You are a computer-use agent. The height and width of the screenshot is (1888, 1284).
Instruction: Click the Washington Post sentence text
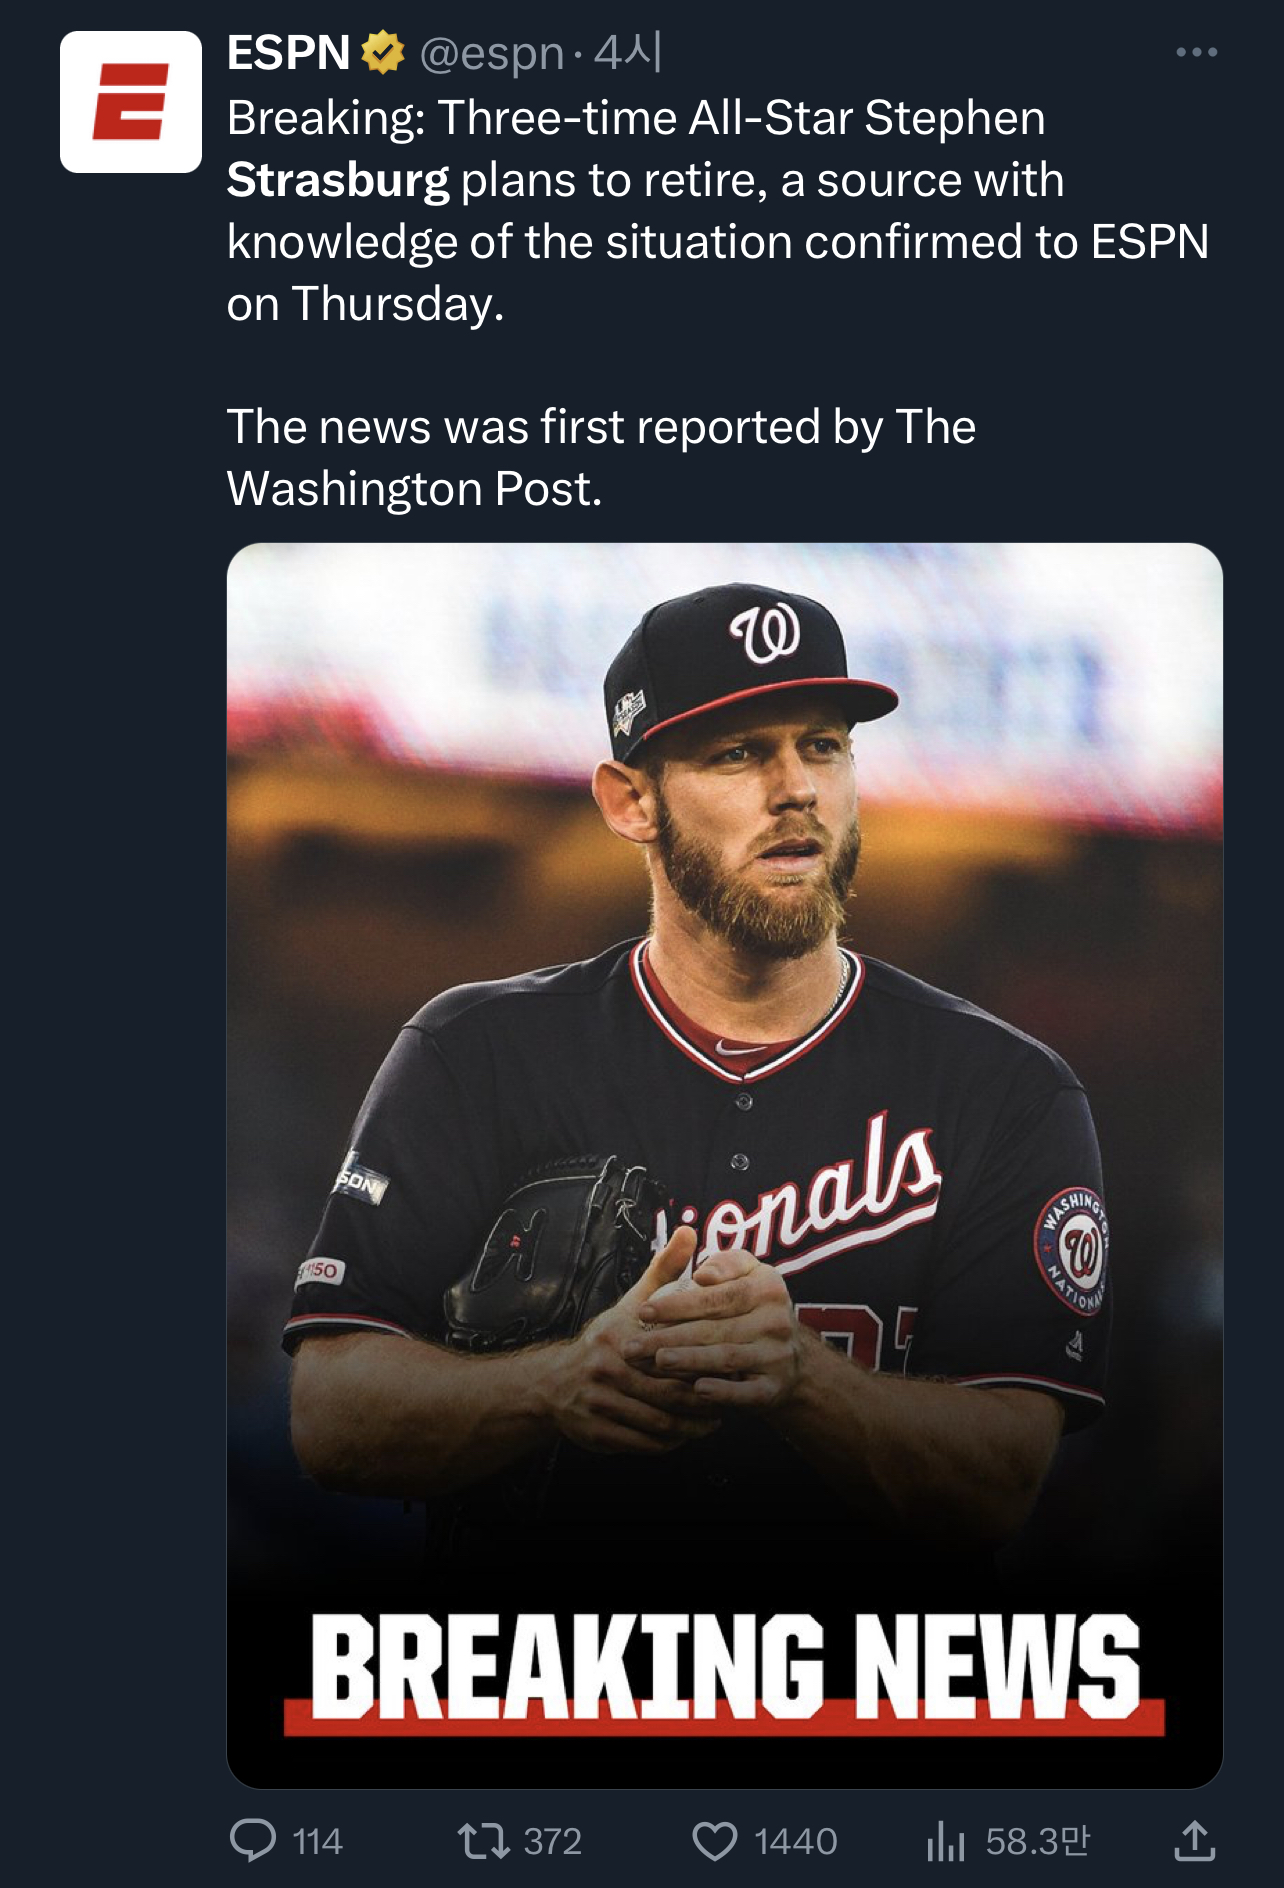[x=600, y=458]
